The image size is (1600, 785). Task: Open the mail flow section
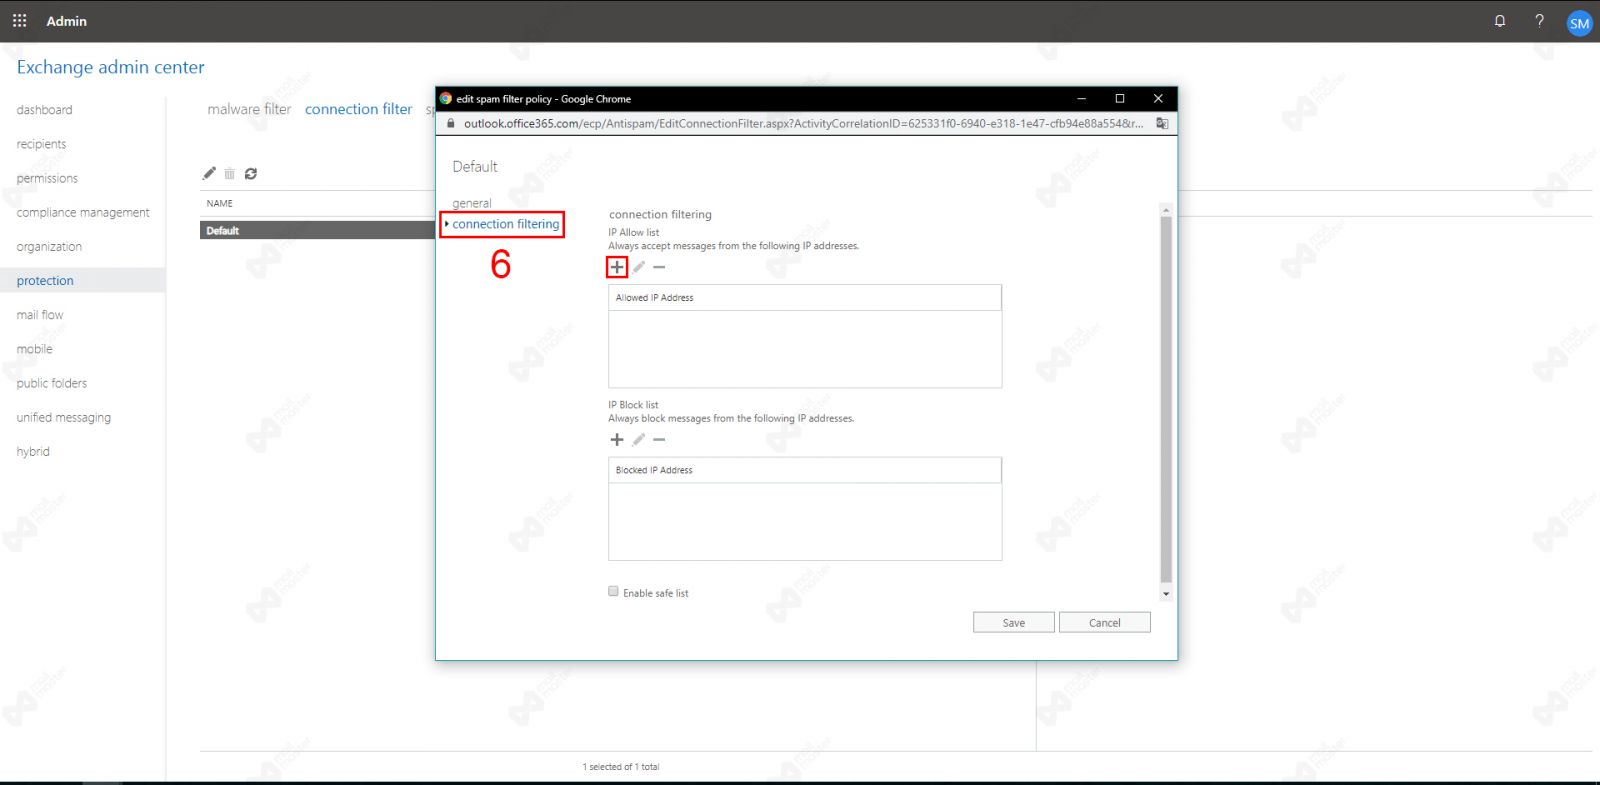(x=40, y=315)
